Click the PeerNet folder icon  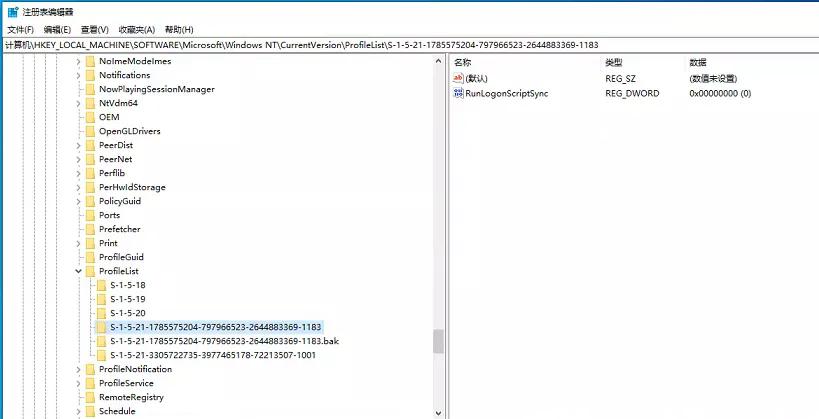click(x=90, y=159)
